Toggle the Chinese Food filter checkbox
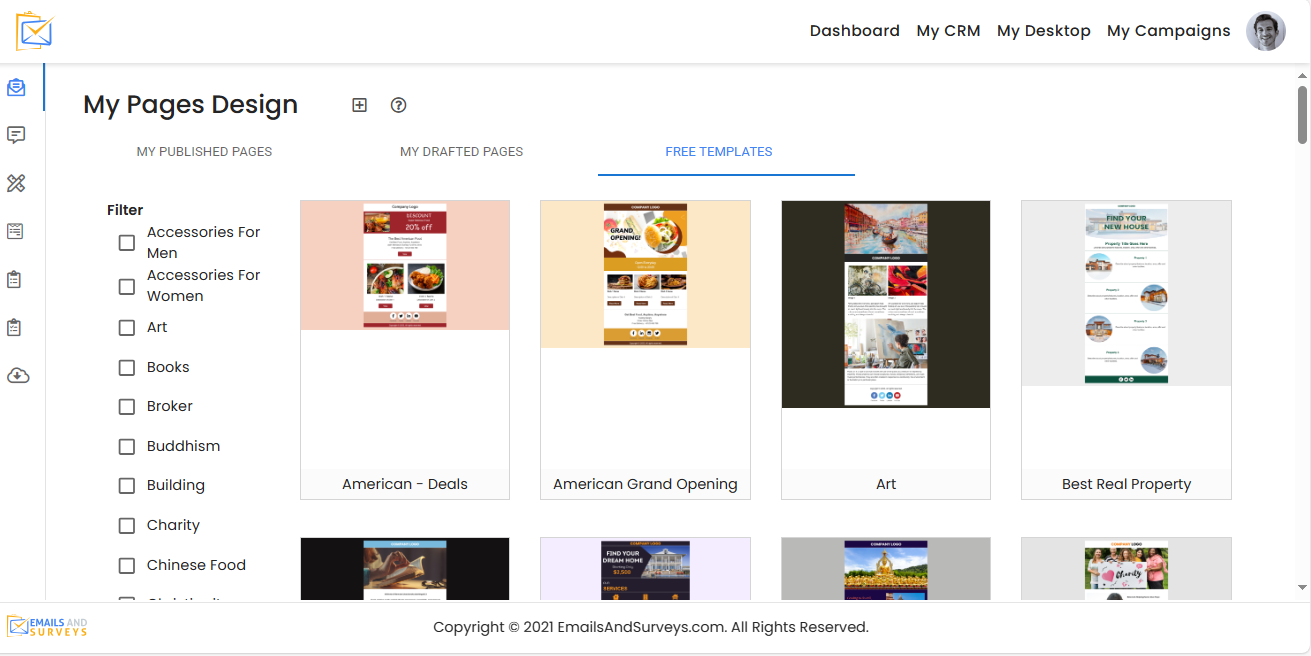The width and height of the screenshot is (1311, 656). point(127,566)
